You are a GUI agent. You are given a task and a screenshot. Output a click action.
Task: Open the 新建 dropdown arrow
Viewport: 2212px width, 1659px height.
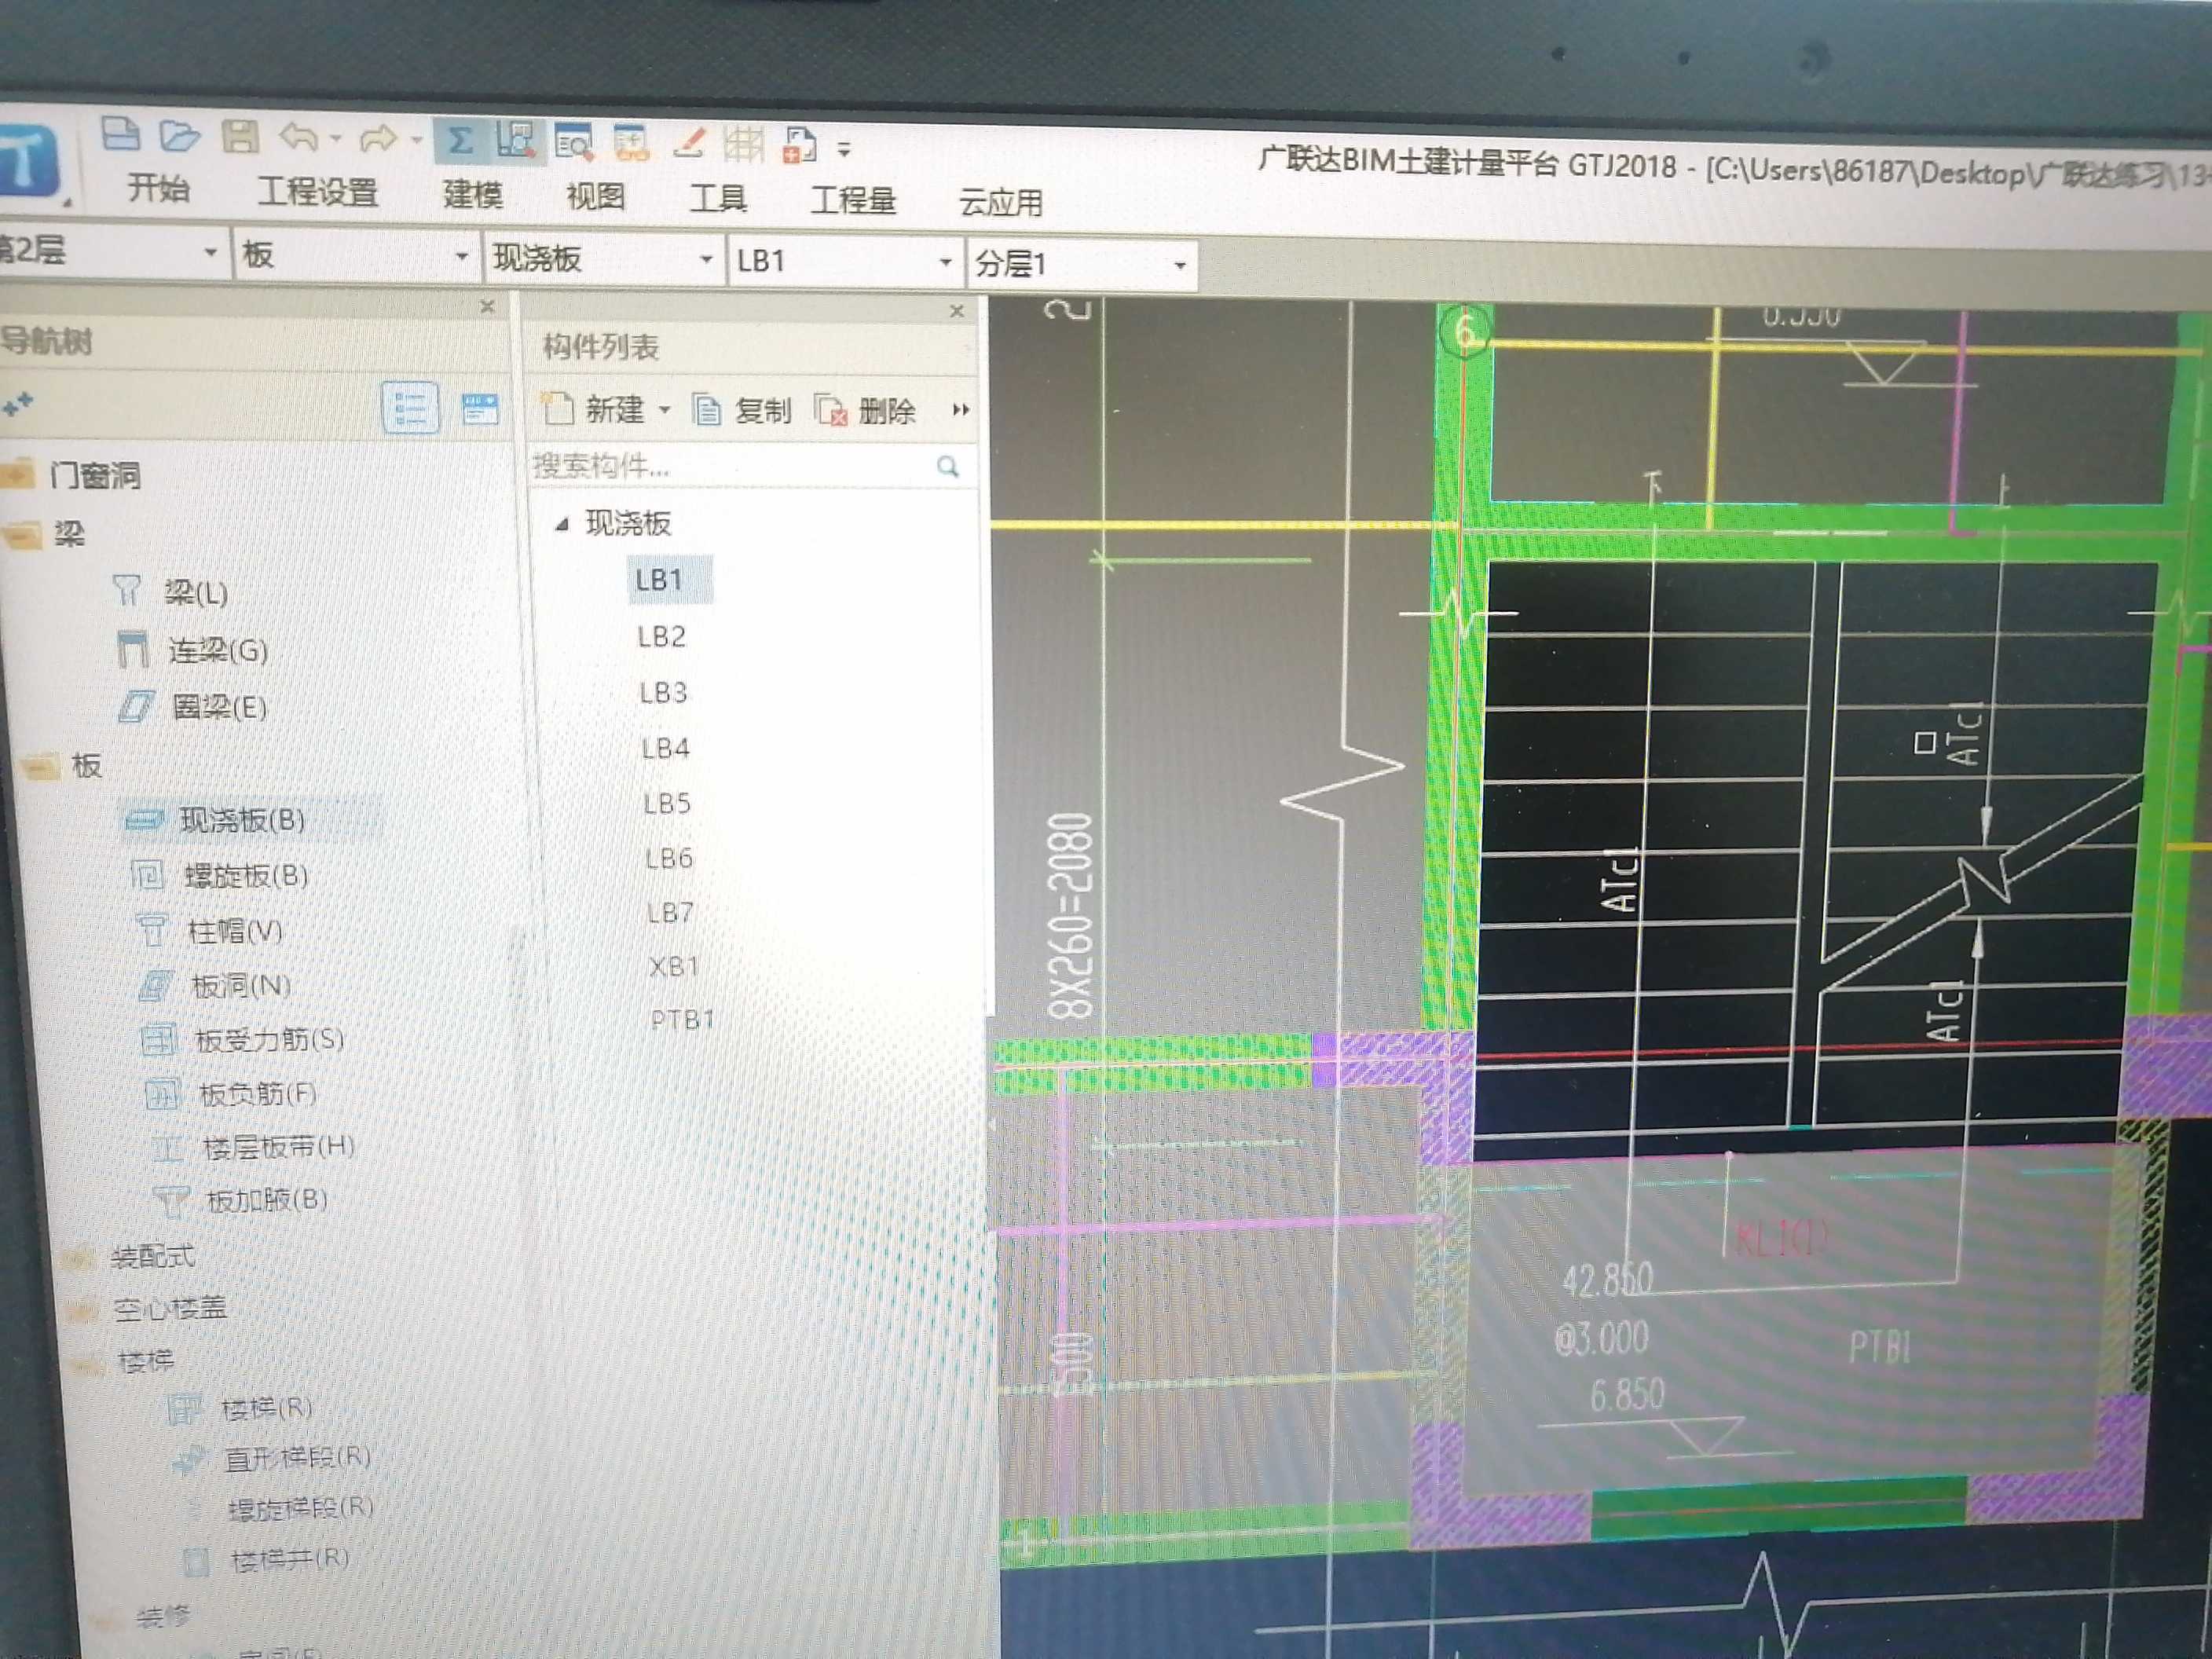click(664, 411)
